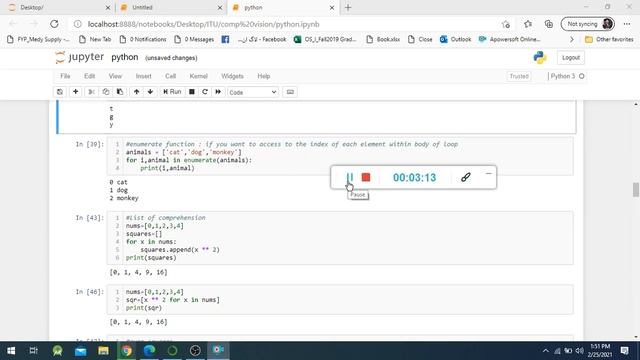This screenshot has height=360, width=640.
Task: Save notebook with the save and checkpoint icon
Action: 60,92
